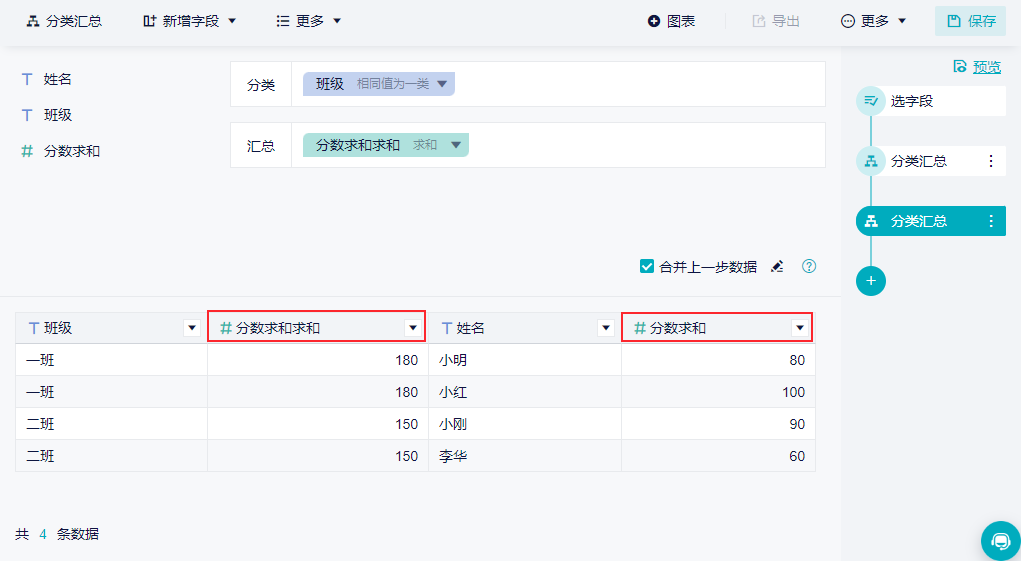
Task: Open the 预览 preview link
Action: (977, 66)
